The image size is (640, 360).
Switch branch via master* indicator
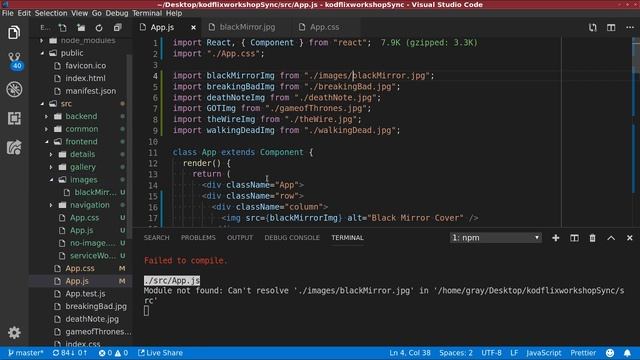(x=25, y=353)
